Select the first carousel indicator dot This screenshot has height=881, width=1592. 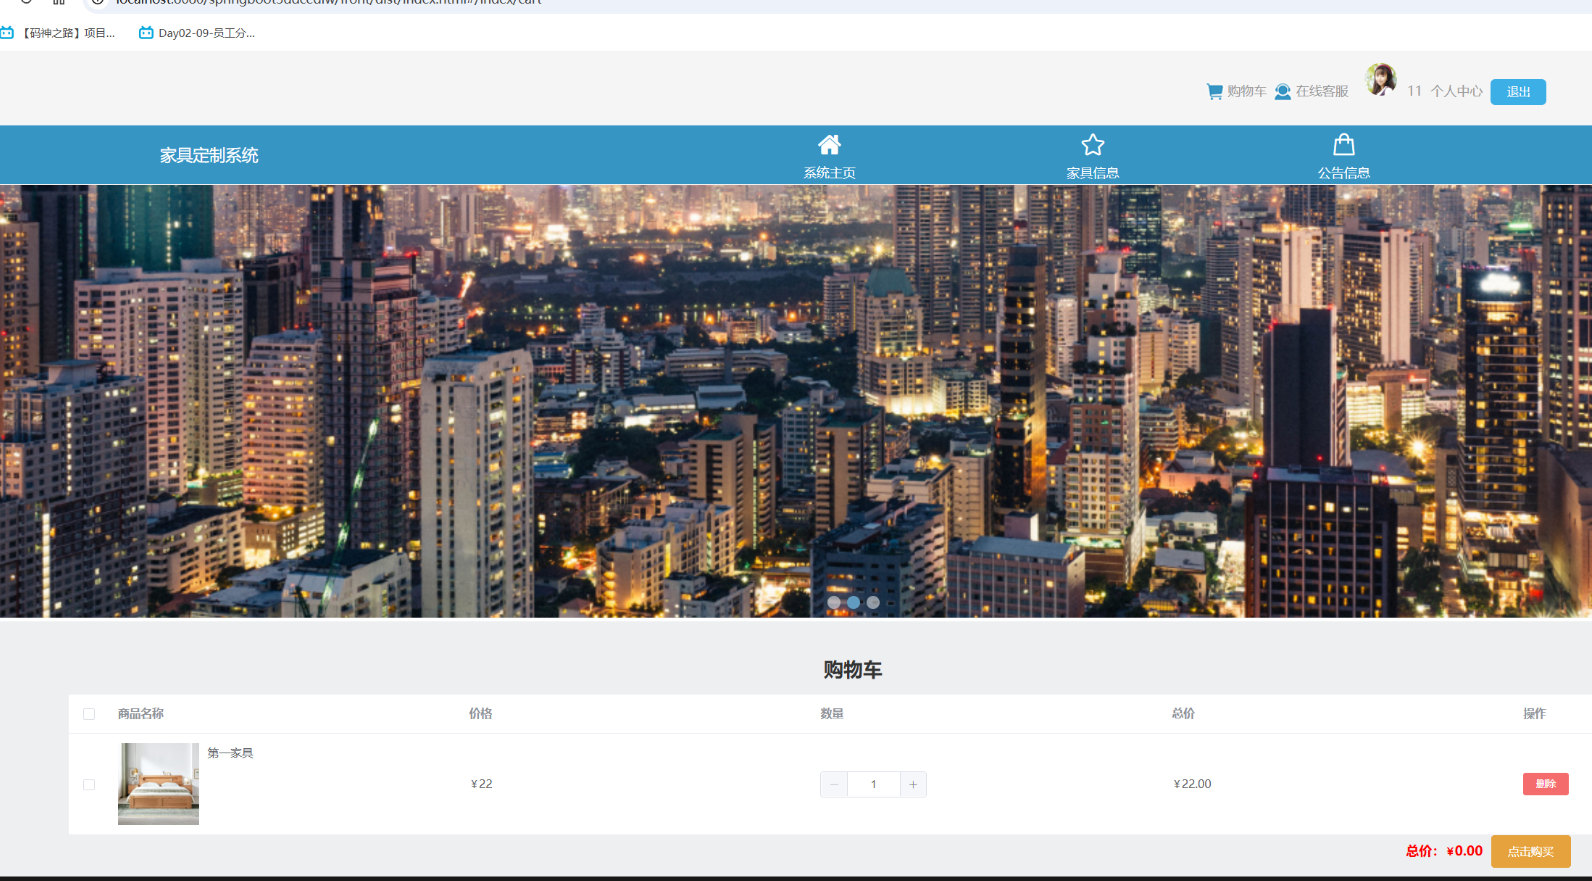834,602
